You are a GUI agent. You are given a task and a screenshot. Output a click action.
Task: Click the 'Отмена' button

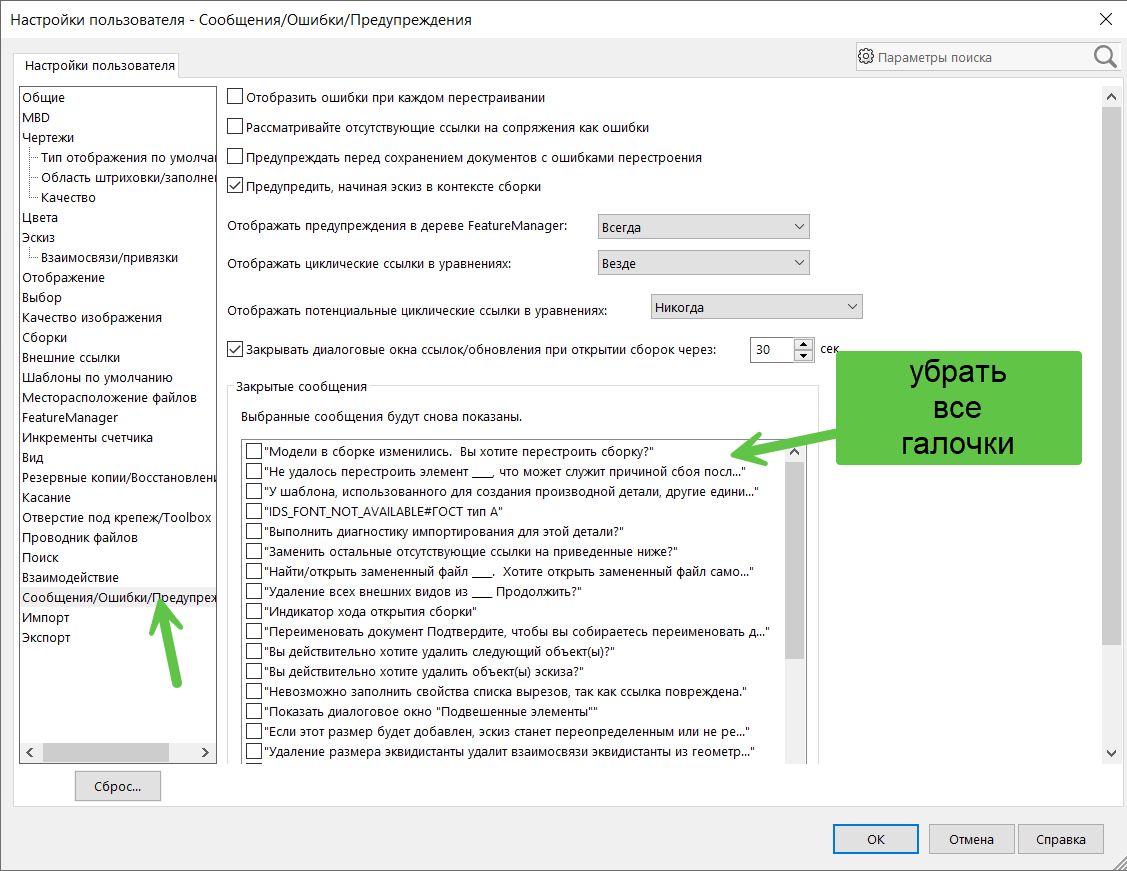coord(971,839)
